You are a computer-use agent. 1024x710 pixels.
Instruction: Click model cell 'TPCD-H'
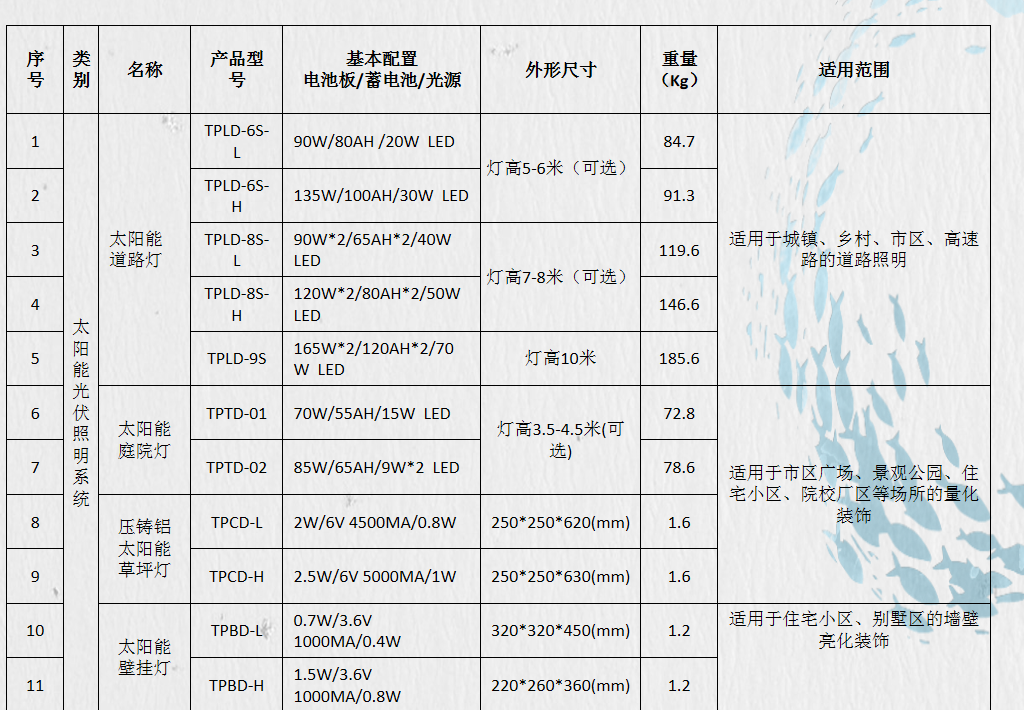click(x=236, y=576)
